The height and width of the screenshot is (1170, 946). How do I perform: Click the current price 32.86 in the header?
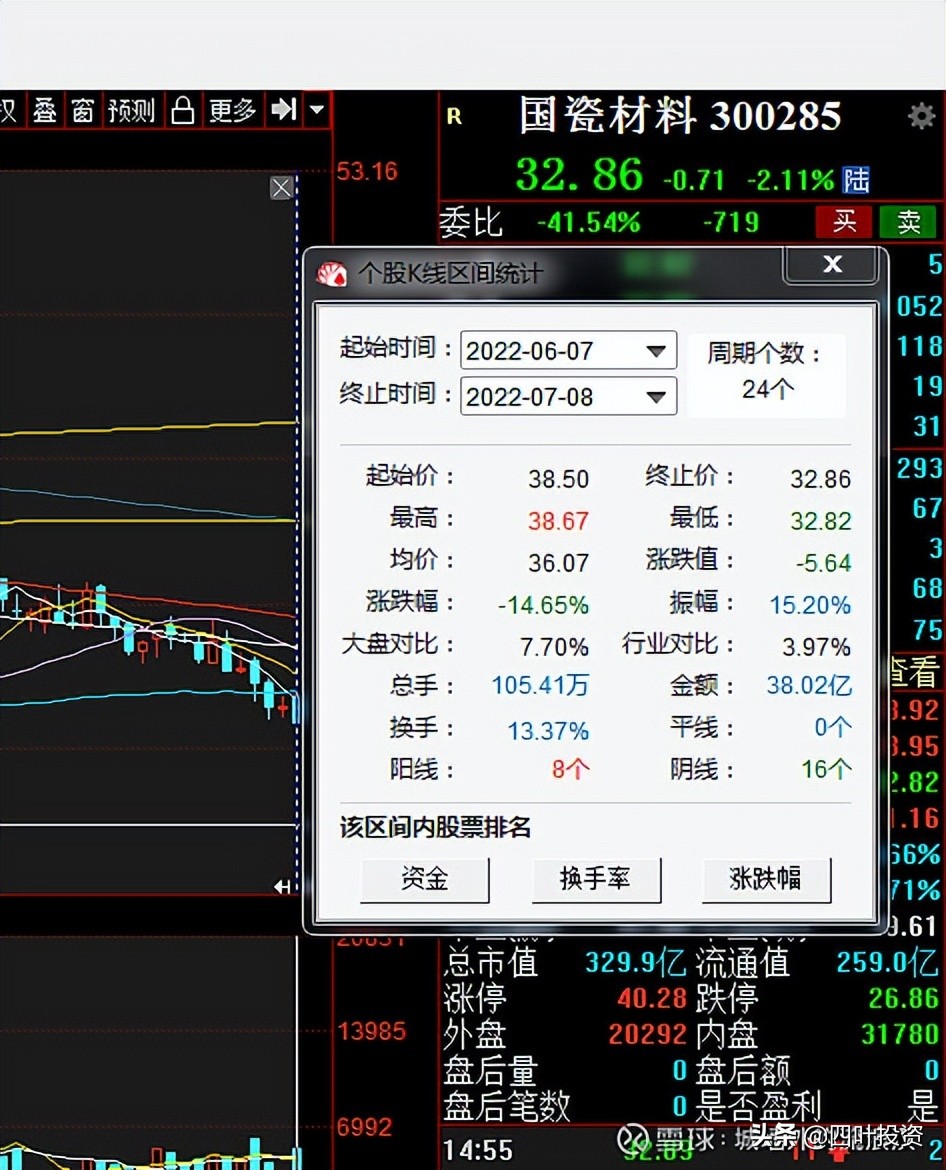(579, 175)
